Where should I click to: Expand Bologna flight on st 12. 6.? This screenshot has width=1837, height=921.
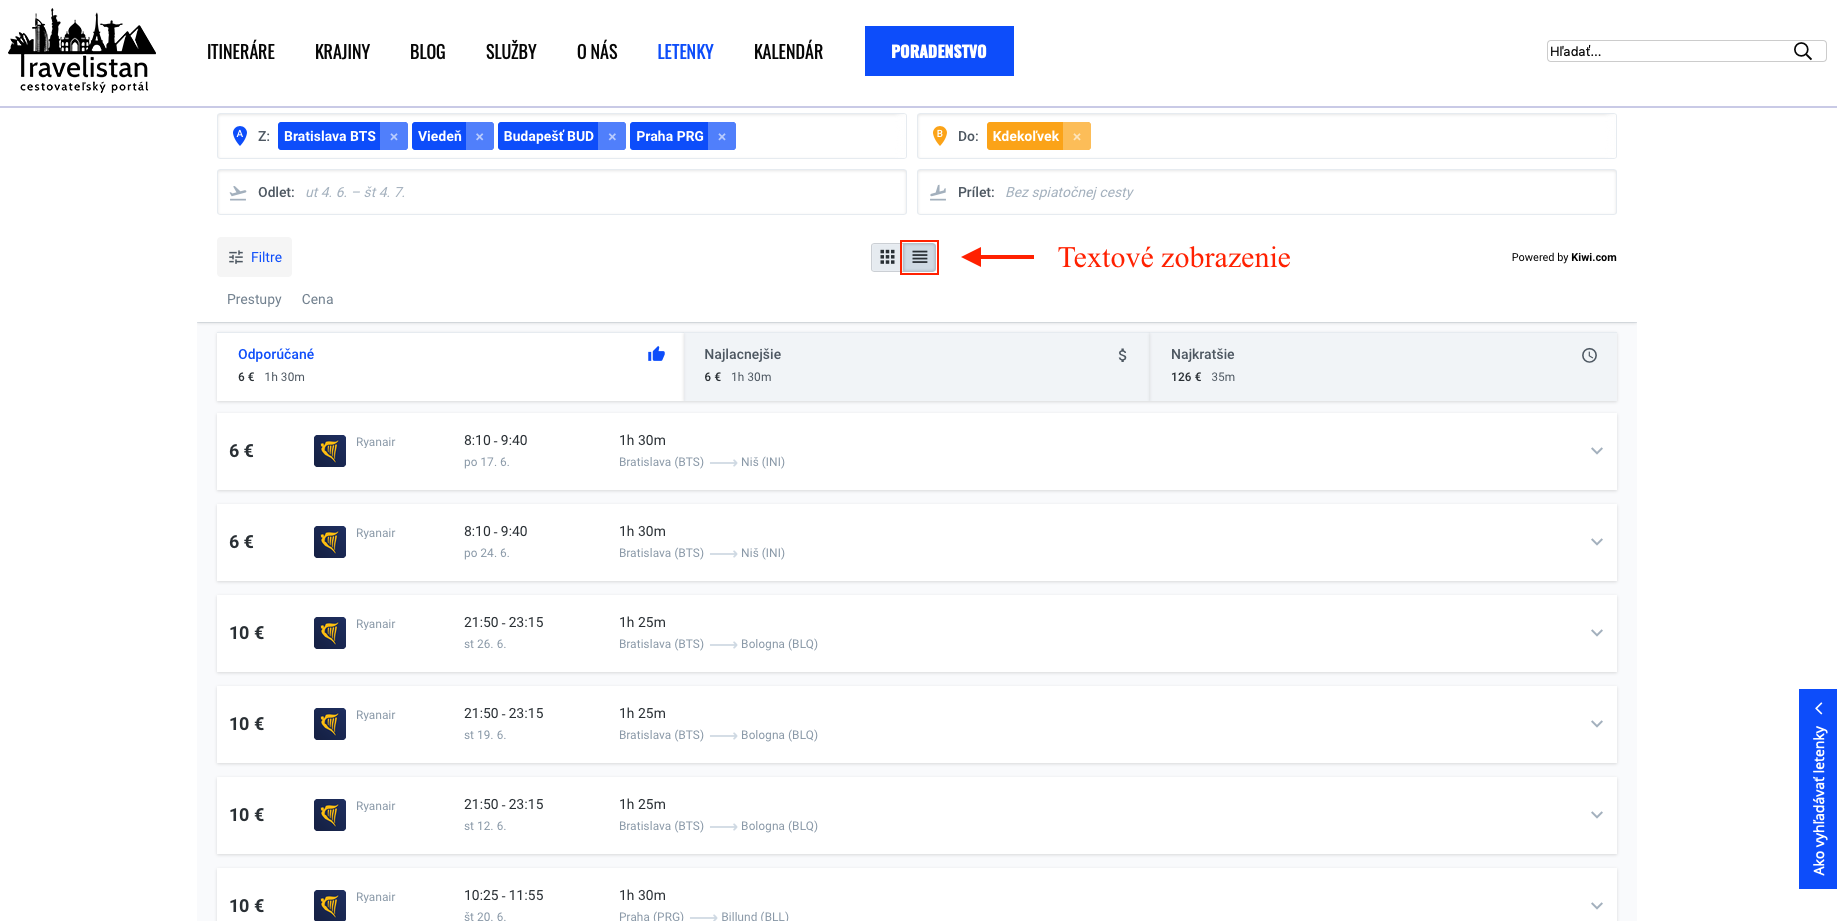[x=1597, y=815]
